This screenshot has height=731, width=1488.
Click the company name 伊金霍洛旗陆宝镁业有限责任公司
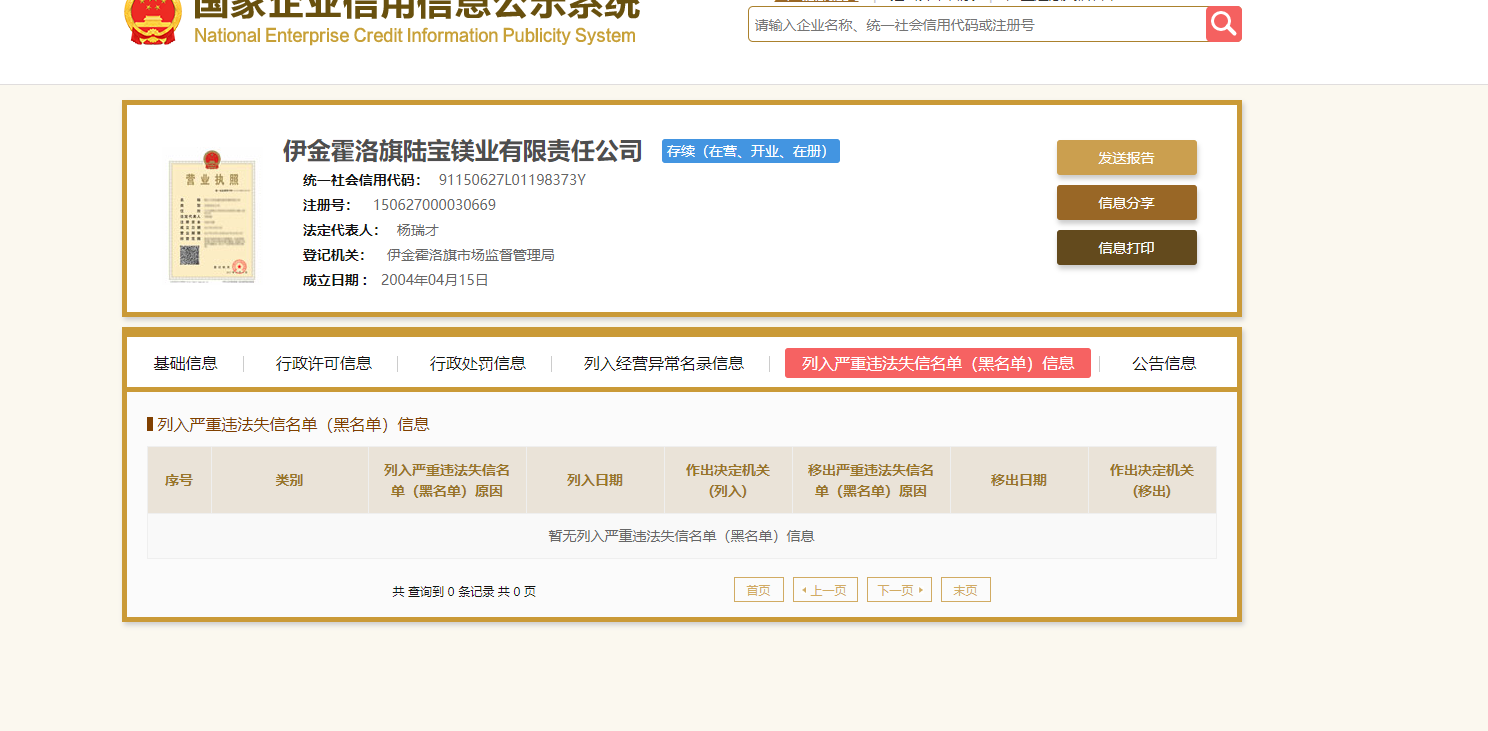tap(463, 151)
